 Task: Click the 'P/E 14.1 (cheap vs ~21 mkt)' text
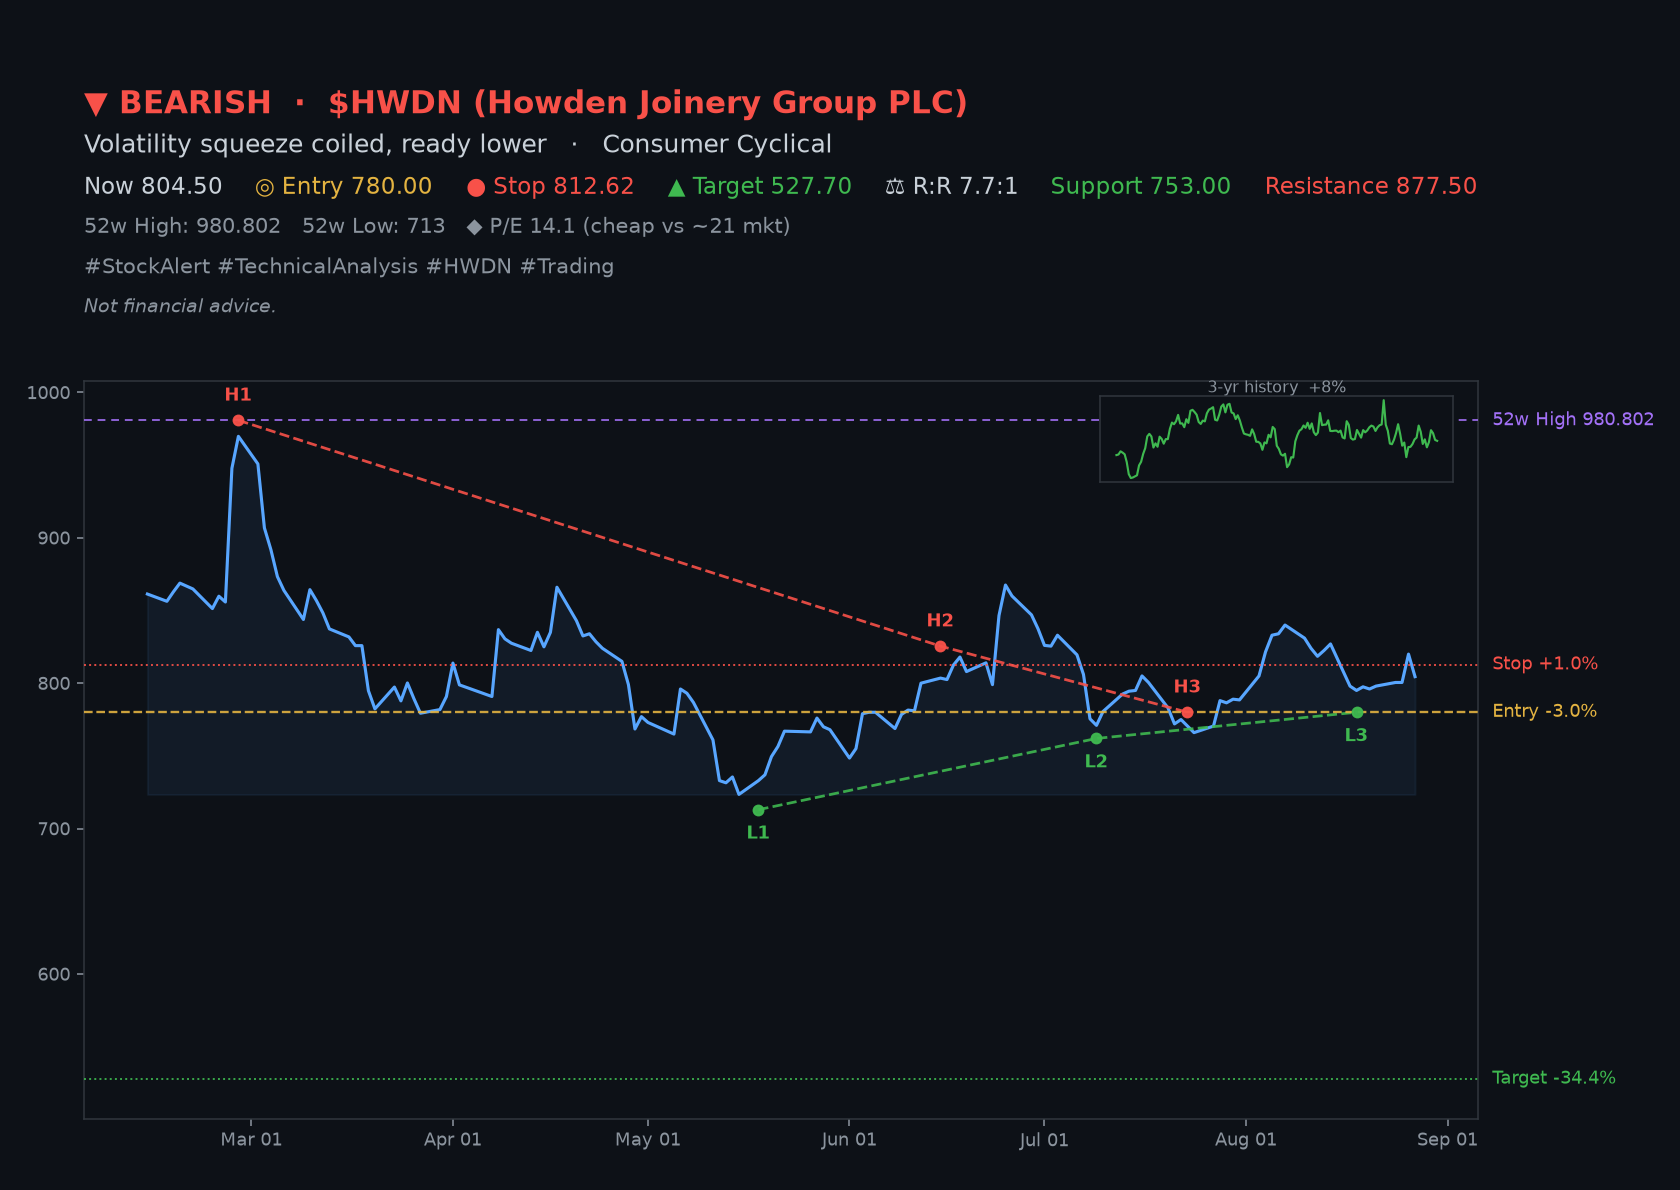coord(640,226)
